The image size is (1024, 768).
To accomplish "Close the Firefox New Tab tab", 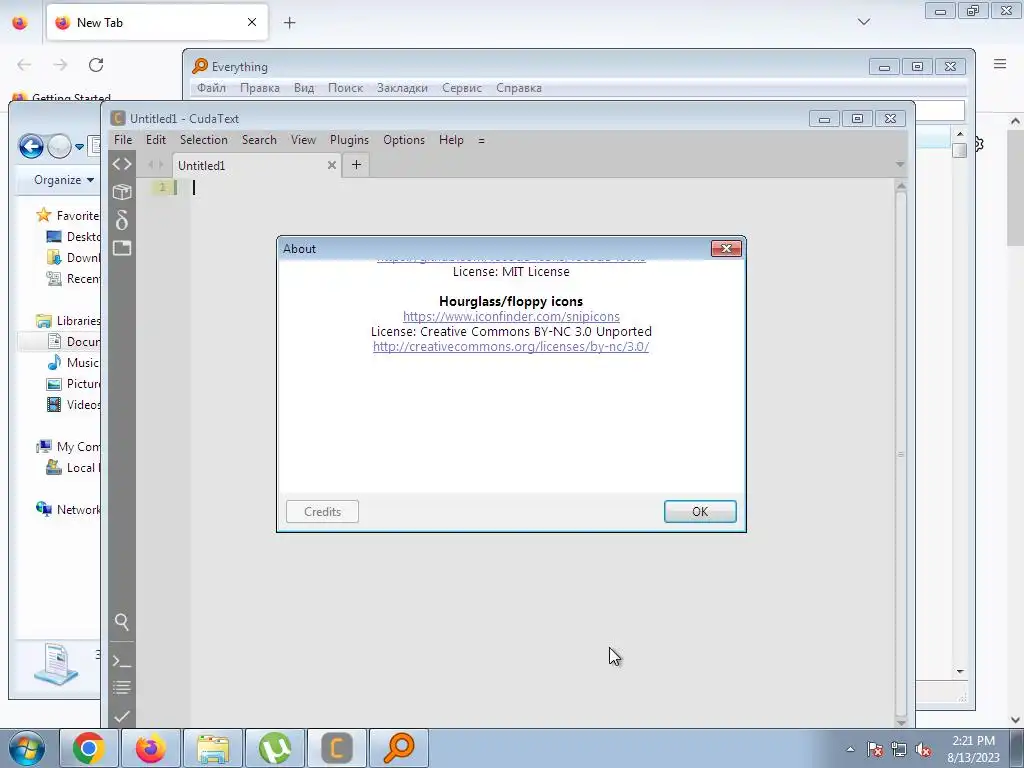I will point(252,22).
